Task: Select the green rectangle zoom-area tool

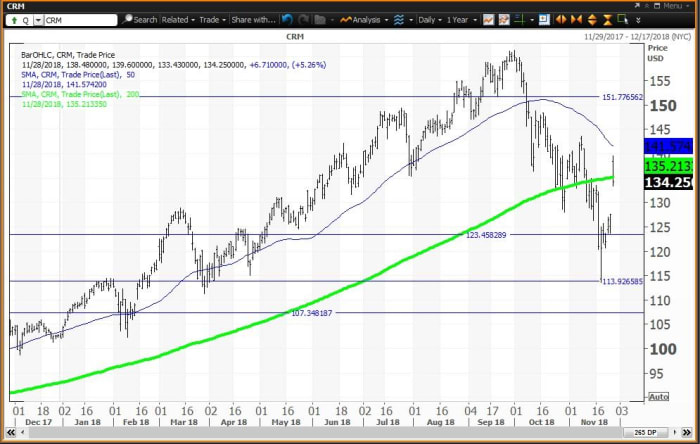Action: pyautogui.click(x=623, y=20)
